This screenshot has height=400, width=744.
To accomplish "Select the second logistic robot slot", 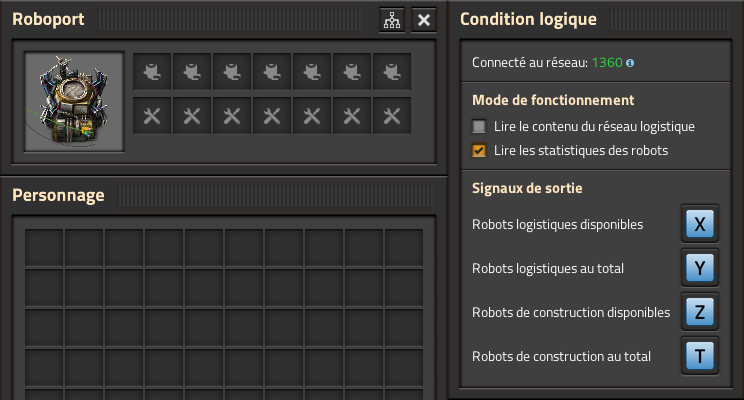I will coord(192,72).
